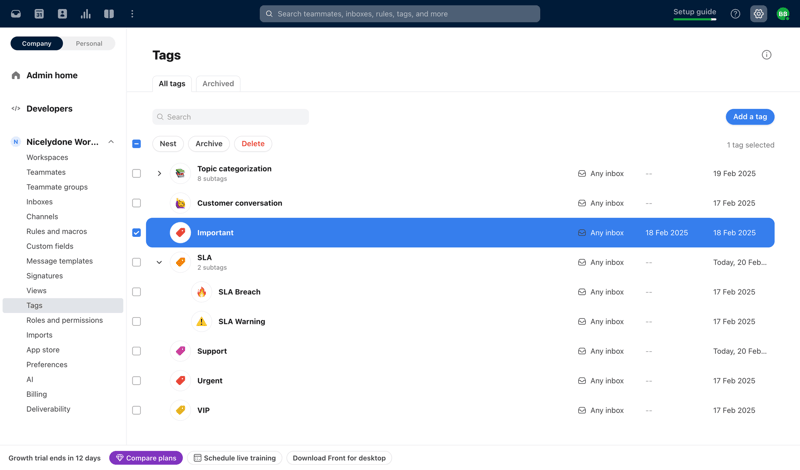The image size is (800, 470).
Task: Click the Nicelydone workspace N badge
Action: click(16, 142)
